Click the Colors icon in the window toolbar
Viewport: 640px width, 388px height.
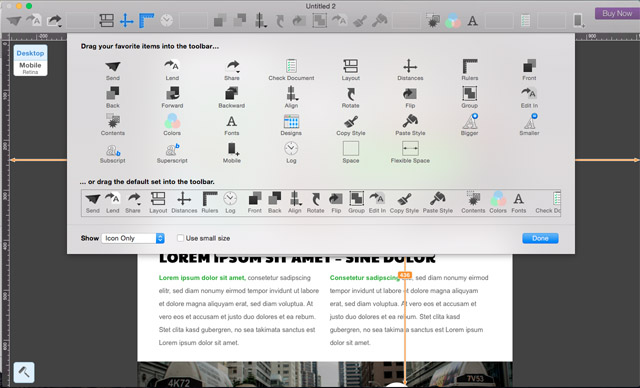(453, 20)
